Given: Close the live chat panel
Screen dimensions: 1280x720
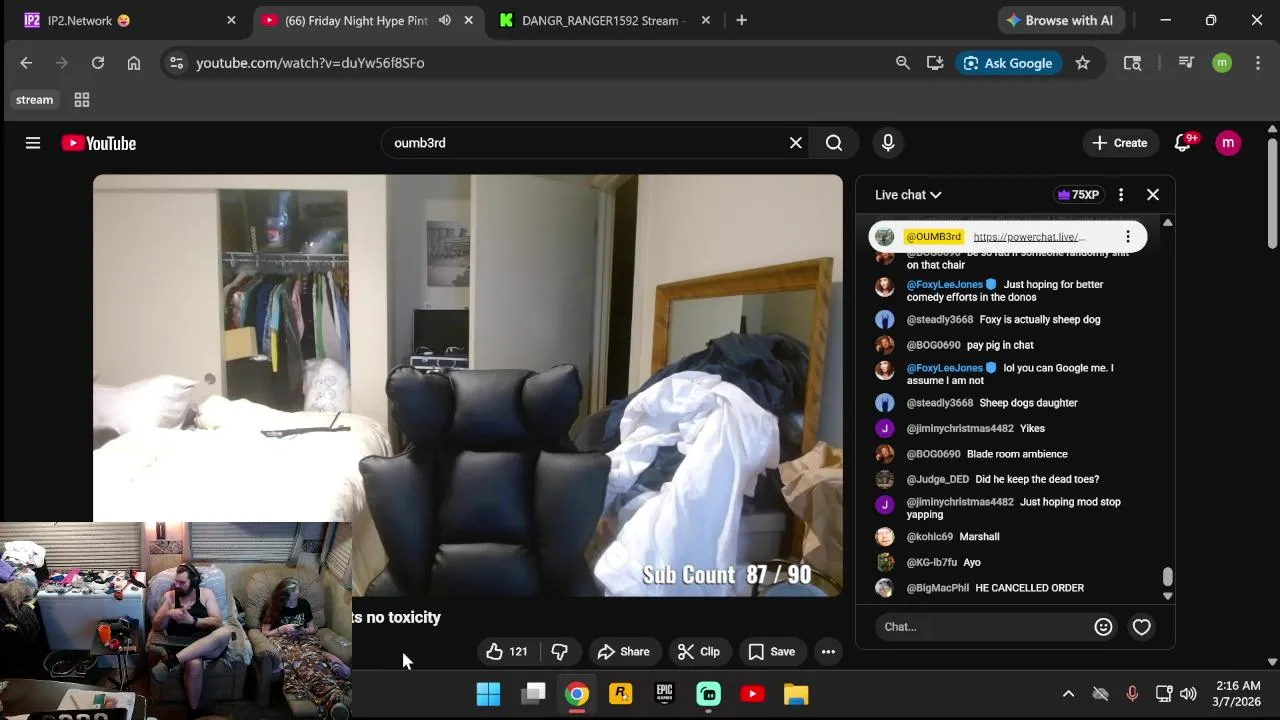Looking at the screenshot, I should click(1153, 195).
